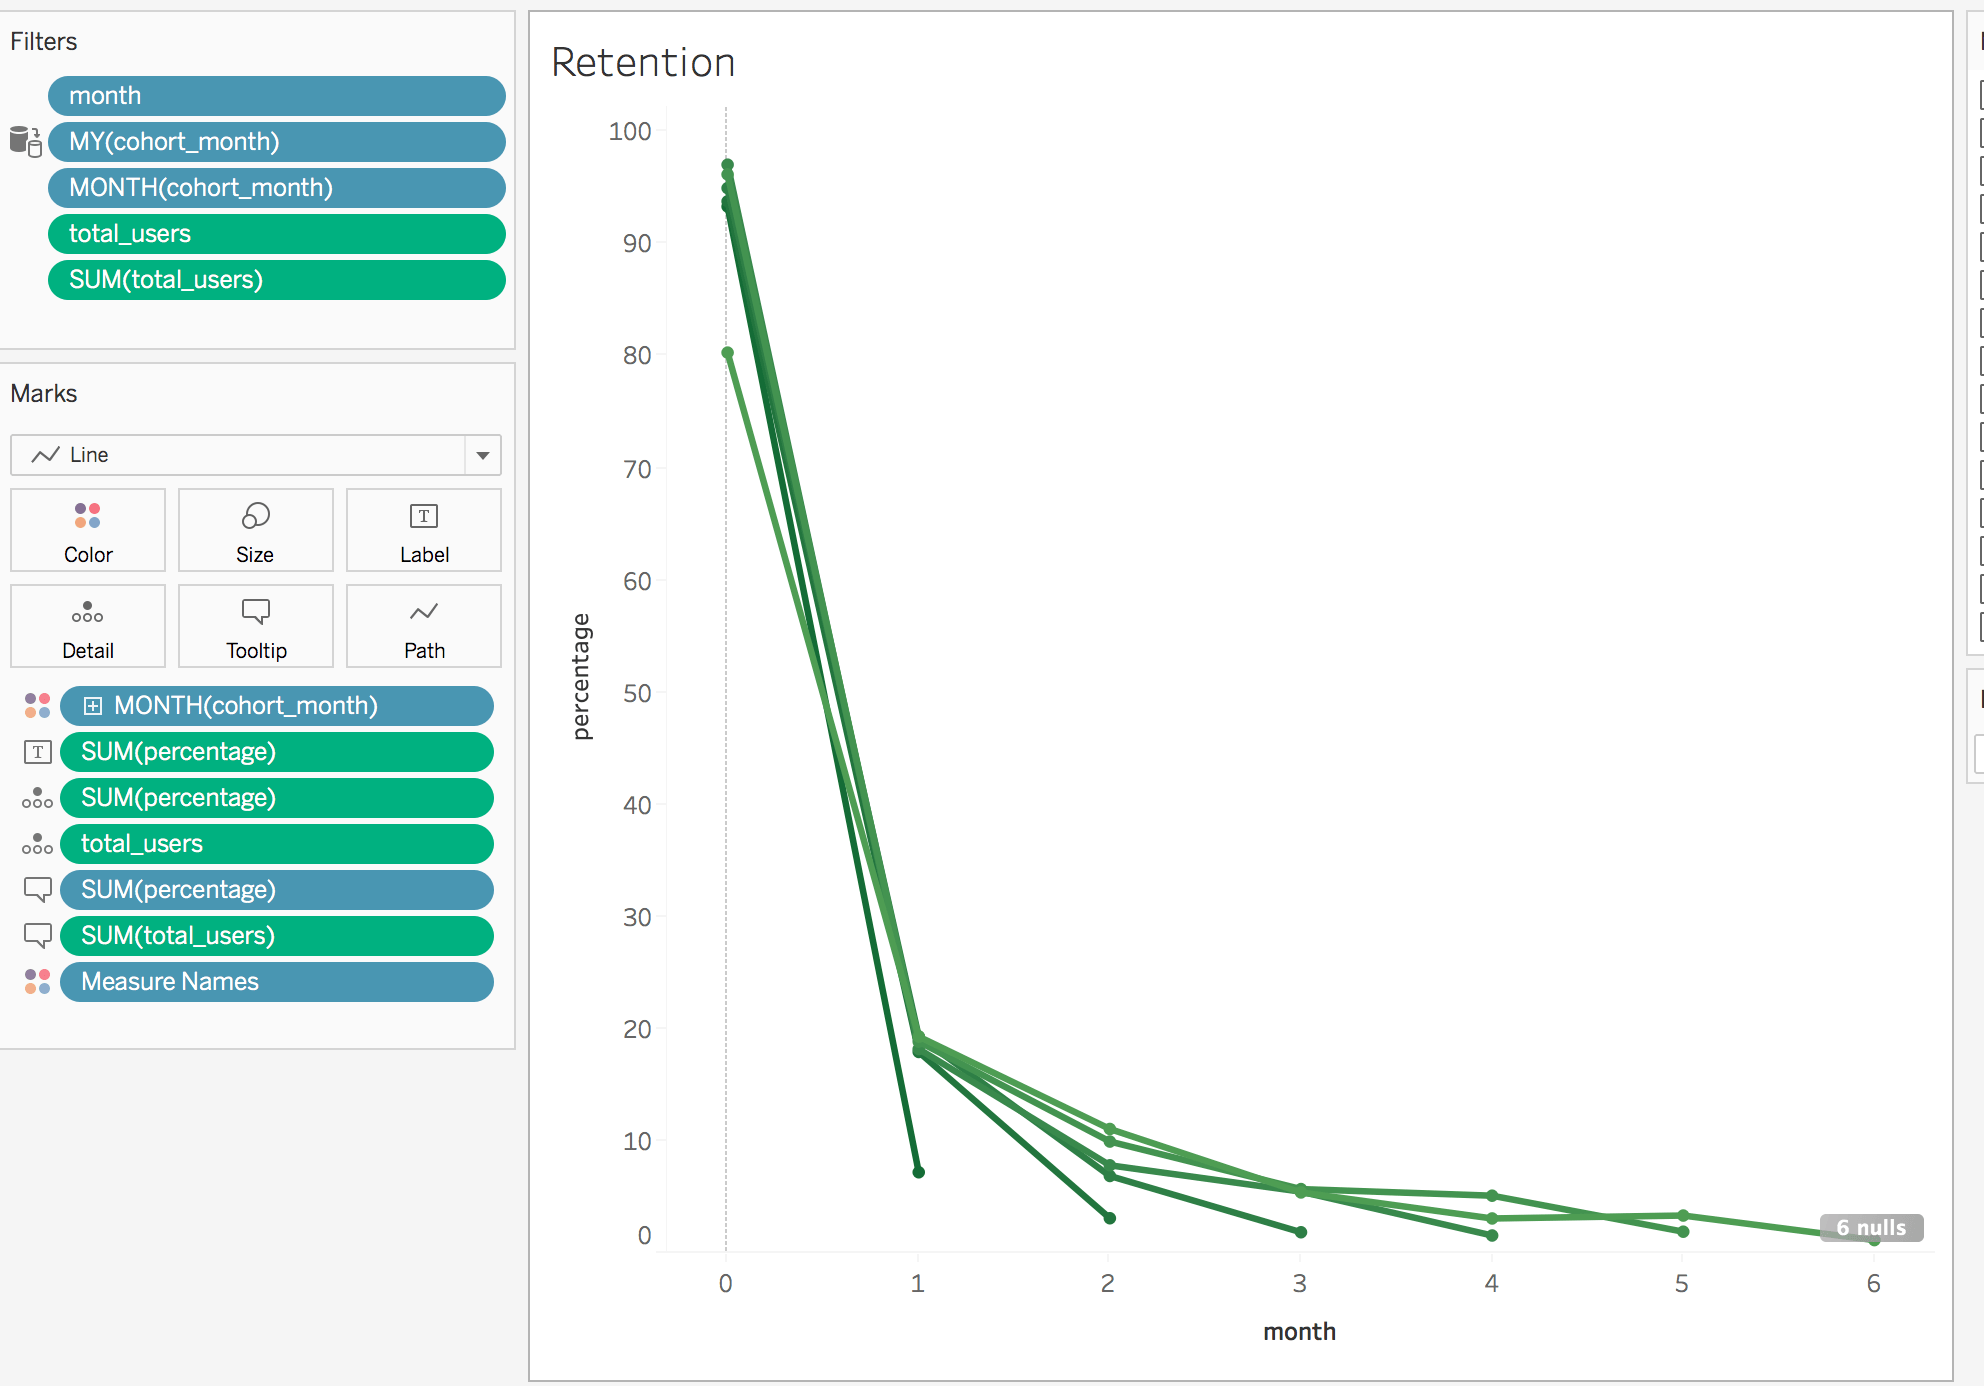This screenshot has width=1984, height=1386.
Task: Select the month filter pill
Action: [277, 96]
